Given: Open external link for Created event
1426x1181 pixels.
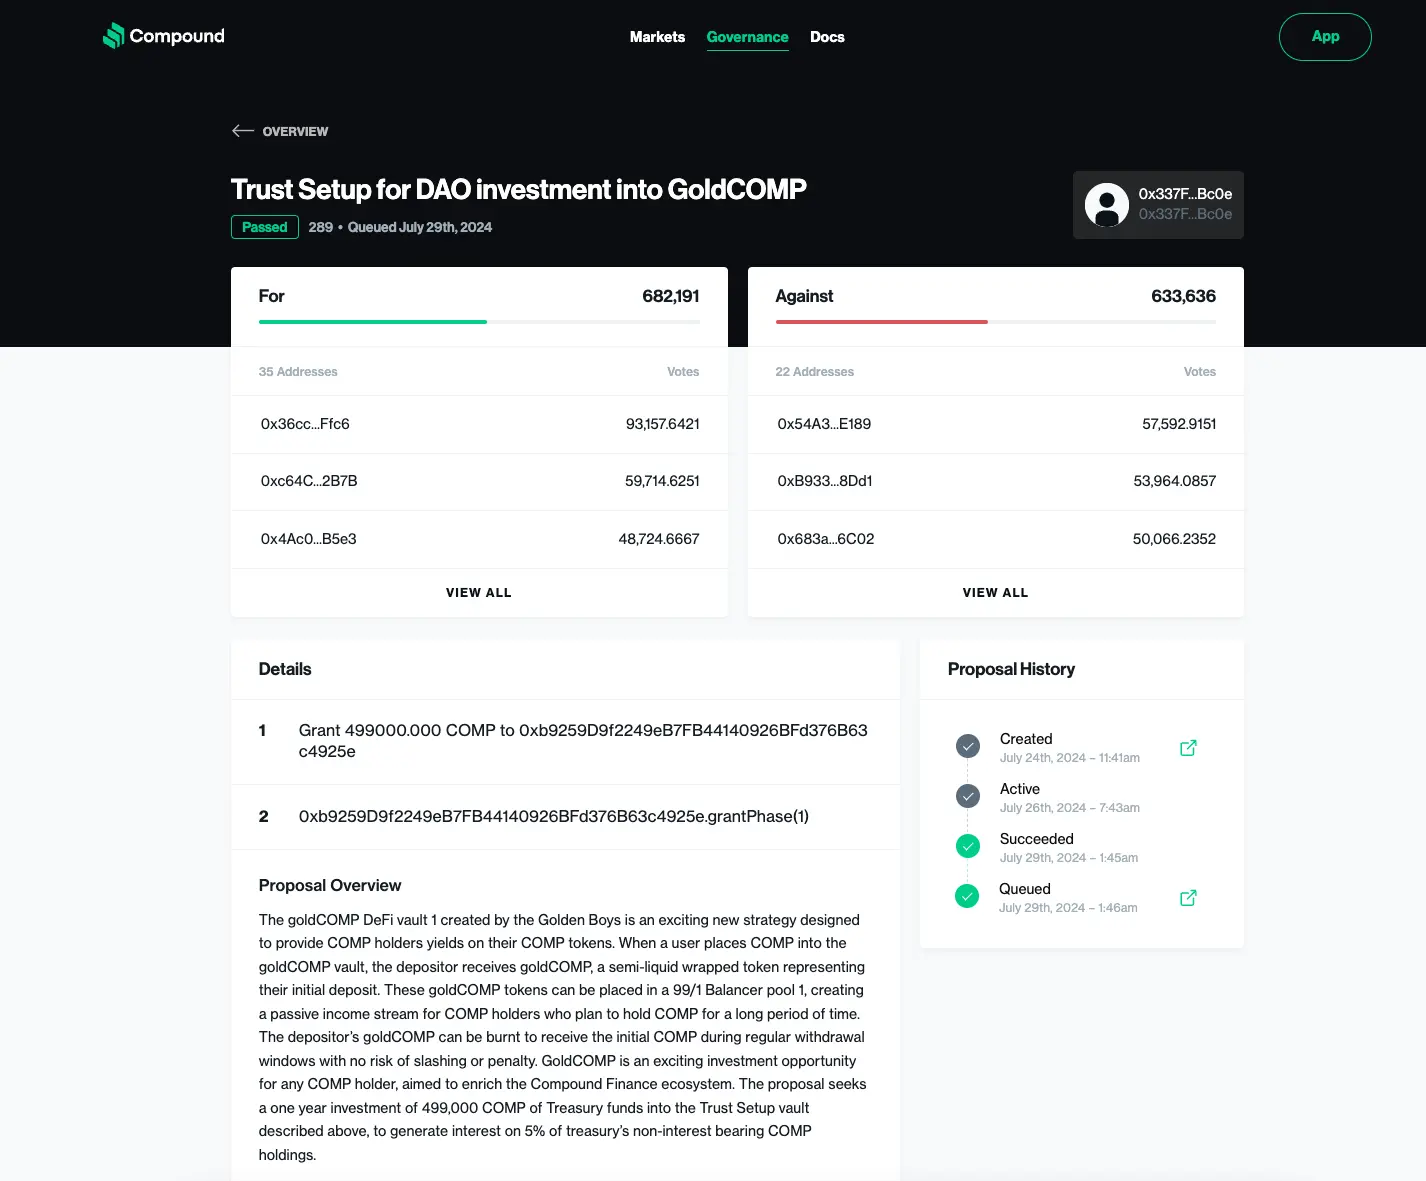Looking at the screenshot, I should (1188, 748).
